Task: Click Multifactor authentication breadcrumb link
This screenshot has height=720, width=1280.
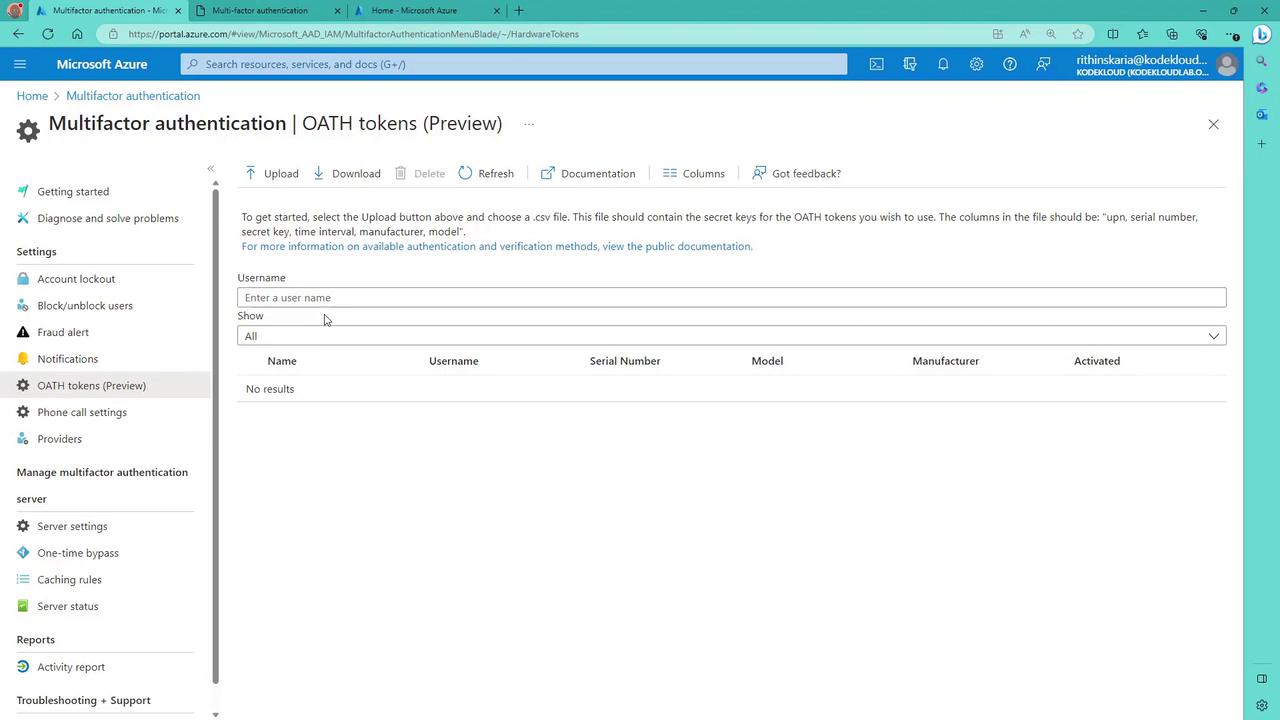Action: coord(133,96)
